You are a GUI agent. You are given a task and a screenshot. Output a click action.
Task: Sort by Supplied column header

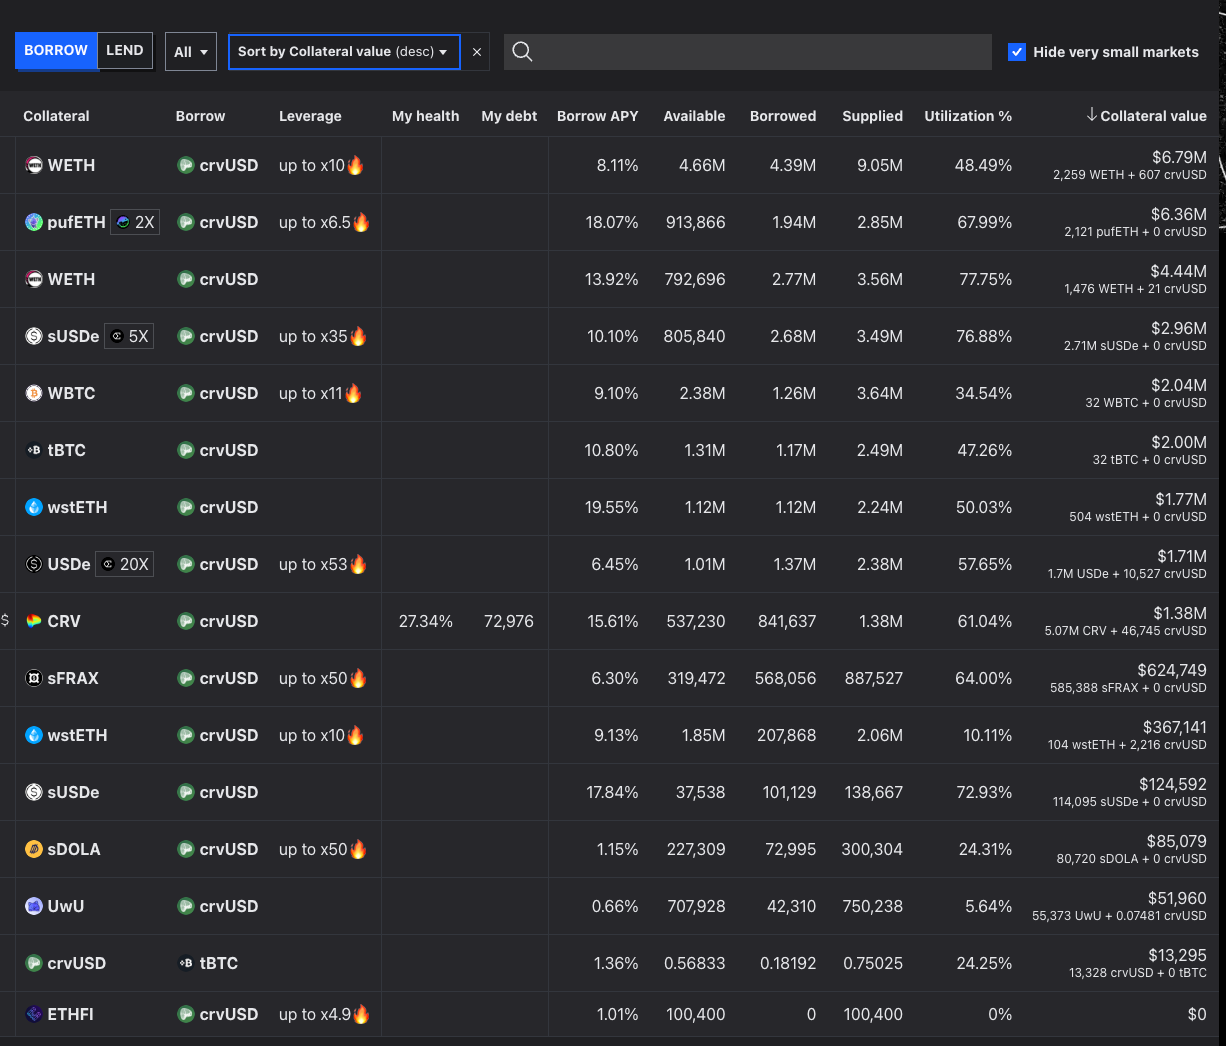[872, 116]
